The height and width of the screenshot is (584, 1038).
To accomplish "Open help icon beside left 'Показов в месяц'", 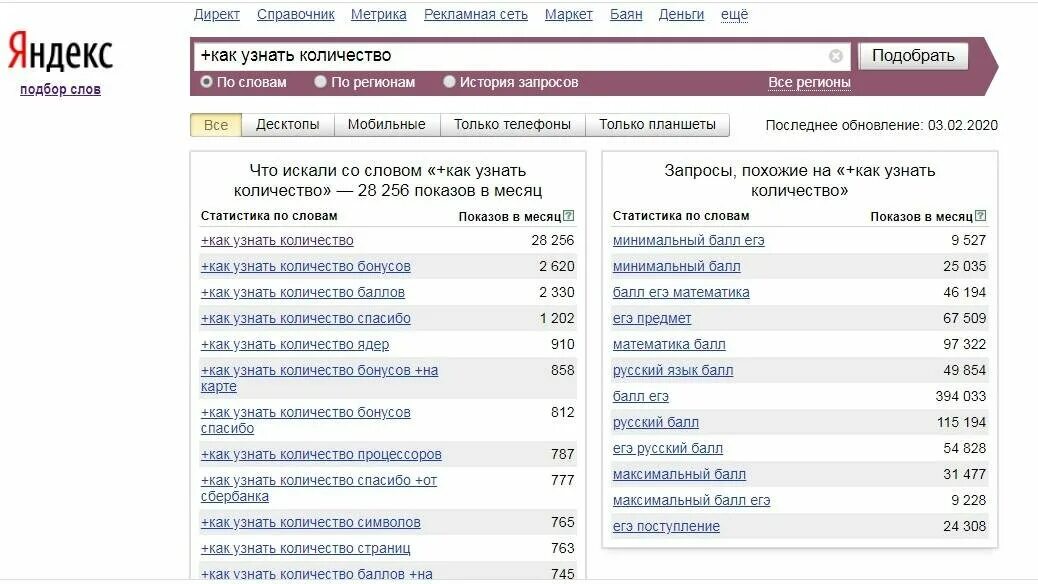I will click(x=569, y=216).
